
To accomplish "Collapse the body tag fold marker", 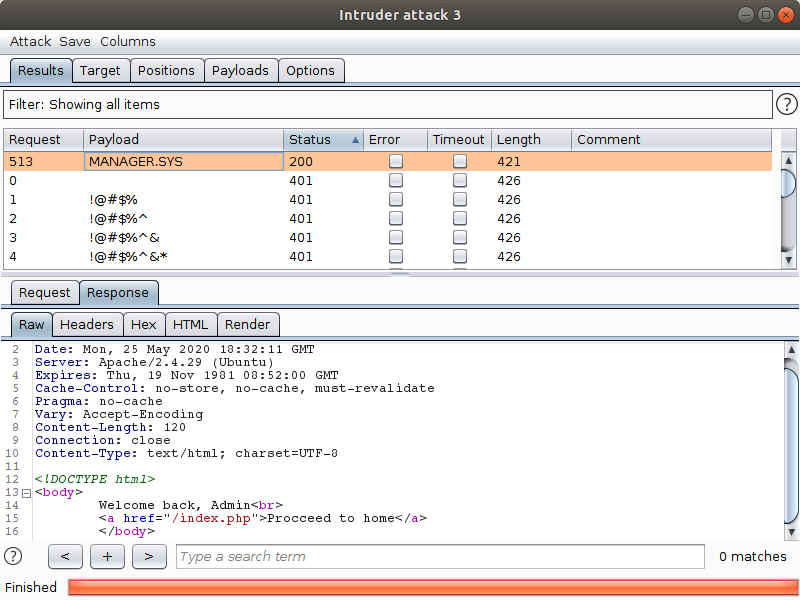I will click(x=26, y=493).
